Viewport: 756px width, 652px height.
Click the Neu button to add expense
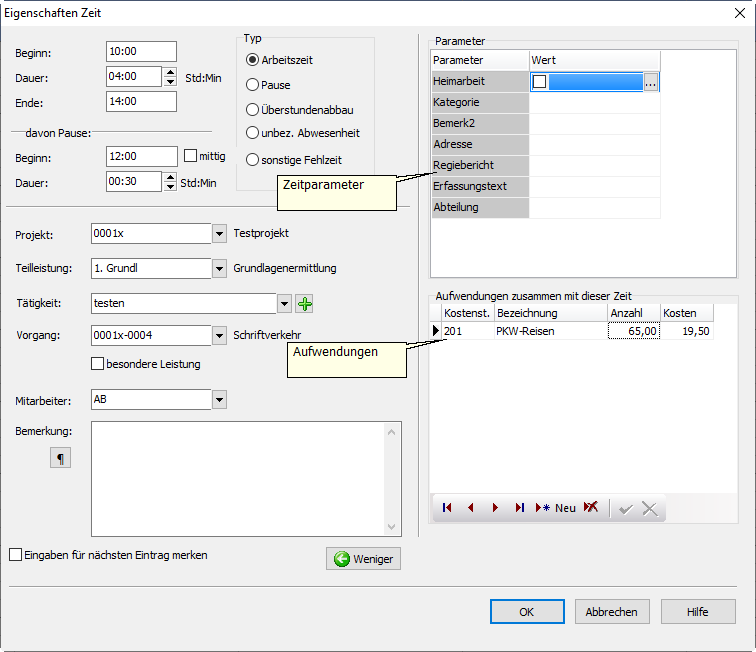[x=557, y=508]
